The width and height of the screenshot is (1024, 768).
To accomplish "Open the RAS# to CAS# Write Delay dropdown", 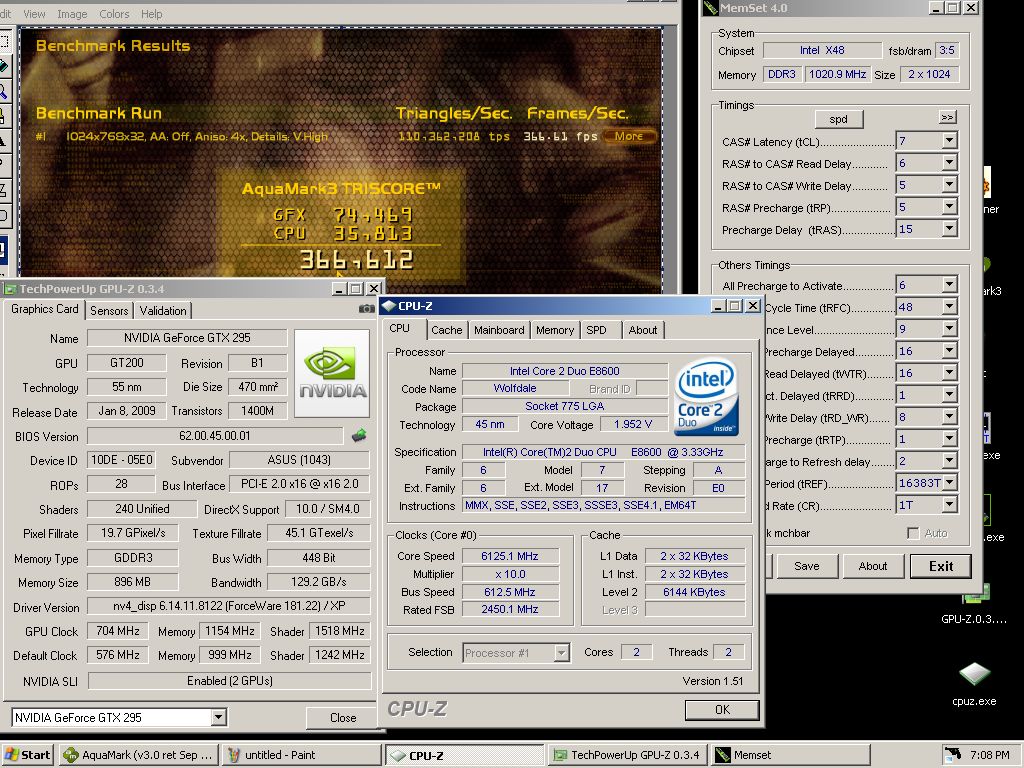I will click(x=950, y=185).
